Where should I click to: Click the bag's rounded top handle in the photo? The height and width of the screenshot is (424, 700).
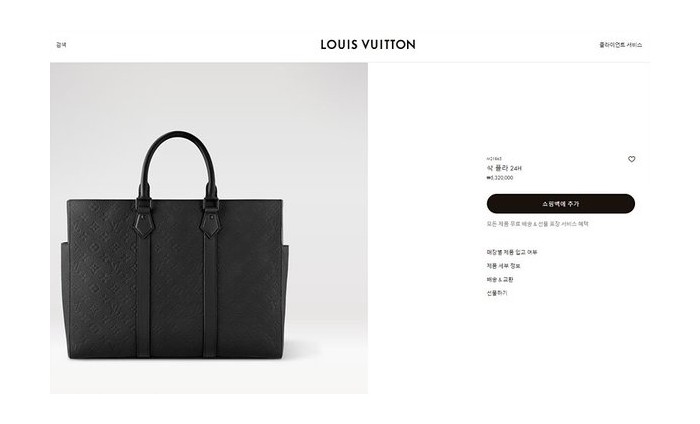tap(178, 154)
